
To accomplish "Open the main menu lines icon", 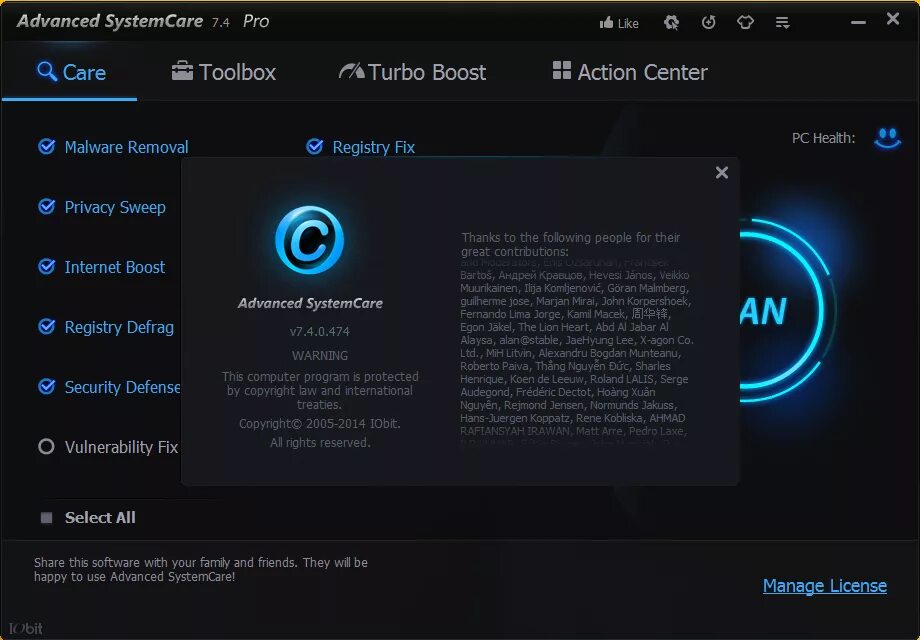I will (x=782, y=22).
